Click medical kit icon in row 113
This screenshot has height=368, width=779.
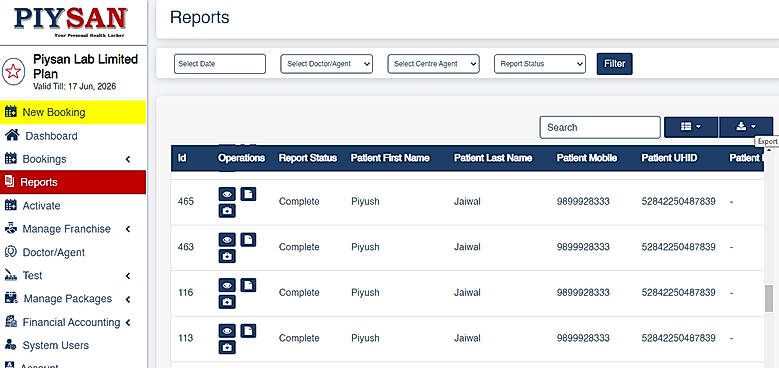coord(227,348)
